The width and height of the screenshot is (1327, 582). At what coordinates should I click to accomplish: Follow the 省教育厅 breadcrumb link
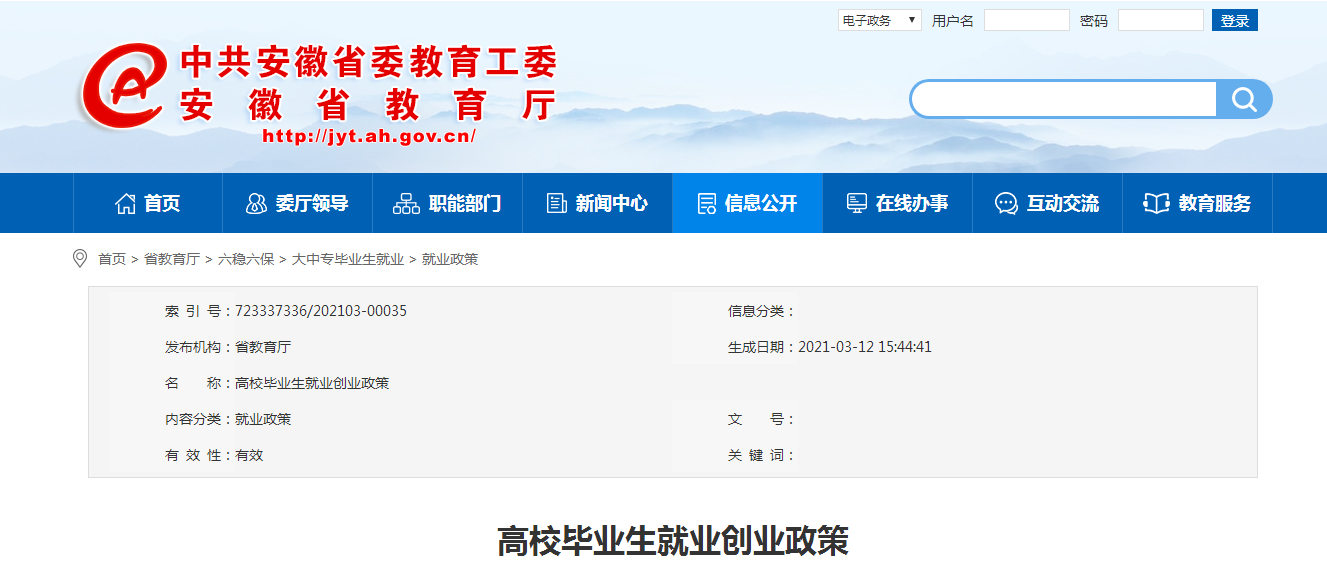click(x=171, y=259)
